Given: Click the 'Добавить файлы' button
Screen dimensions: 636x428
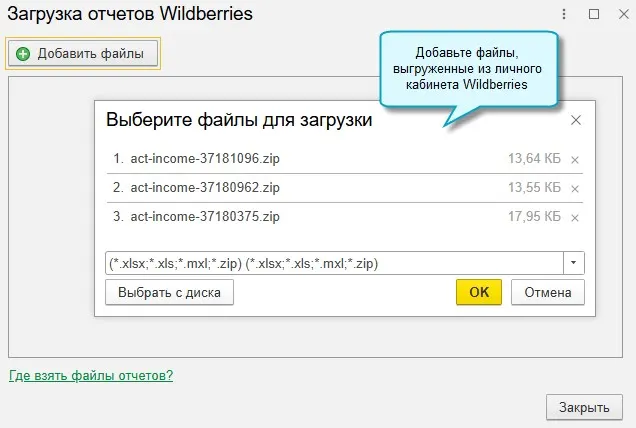Looking at the screenshot, I should [83, 54].
